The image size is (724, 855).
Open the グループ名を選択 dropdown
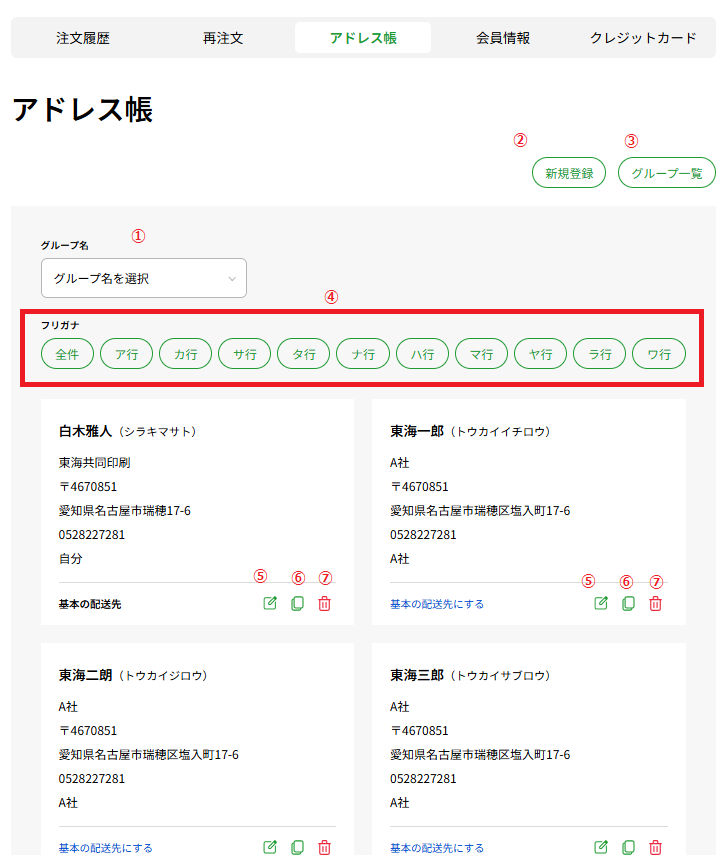[143, 278]
